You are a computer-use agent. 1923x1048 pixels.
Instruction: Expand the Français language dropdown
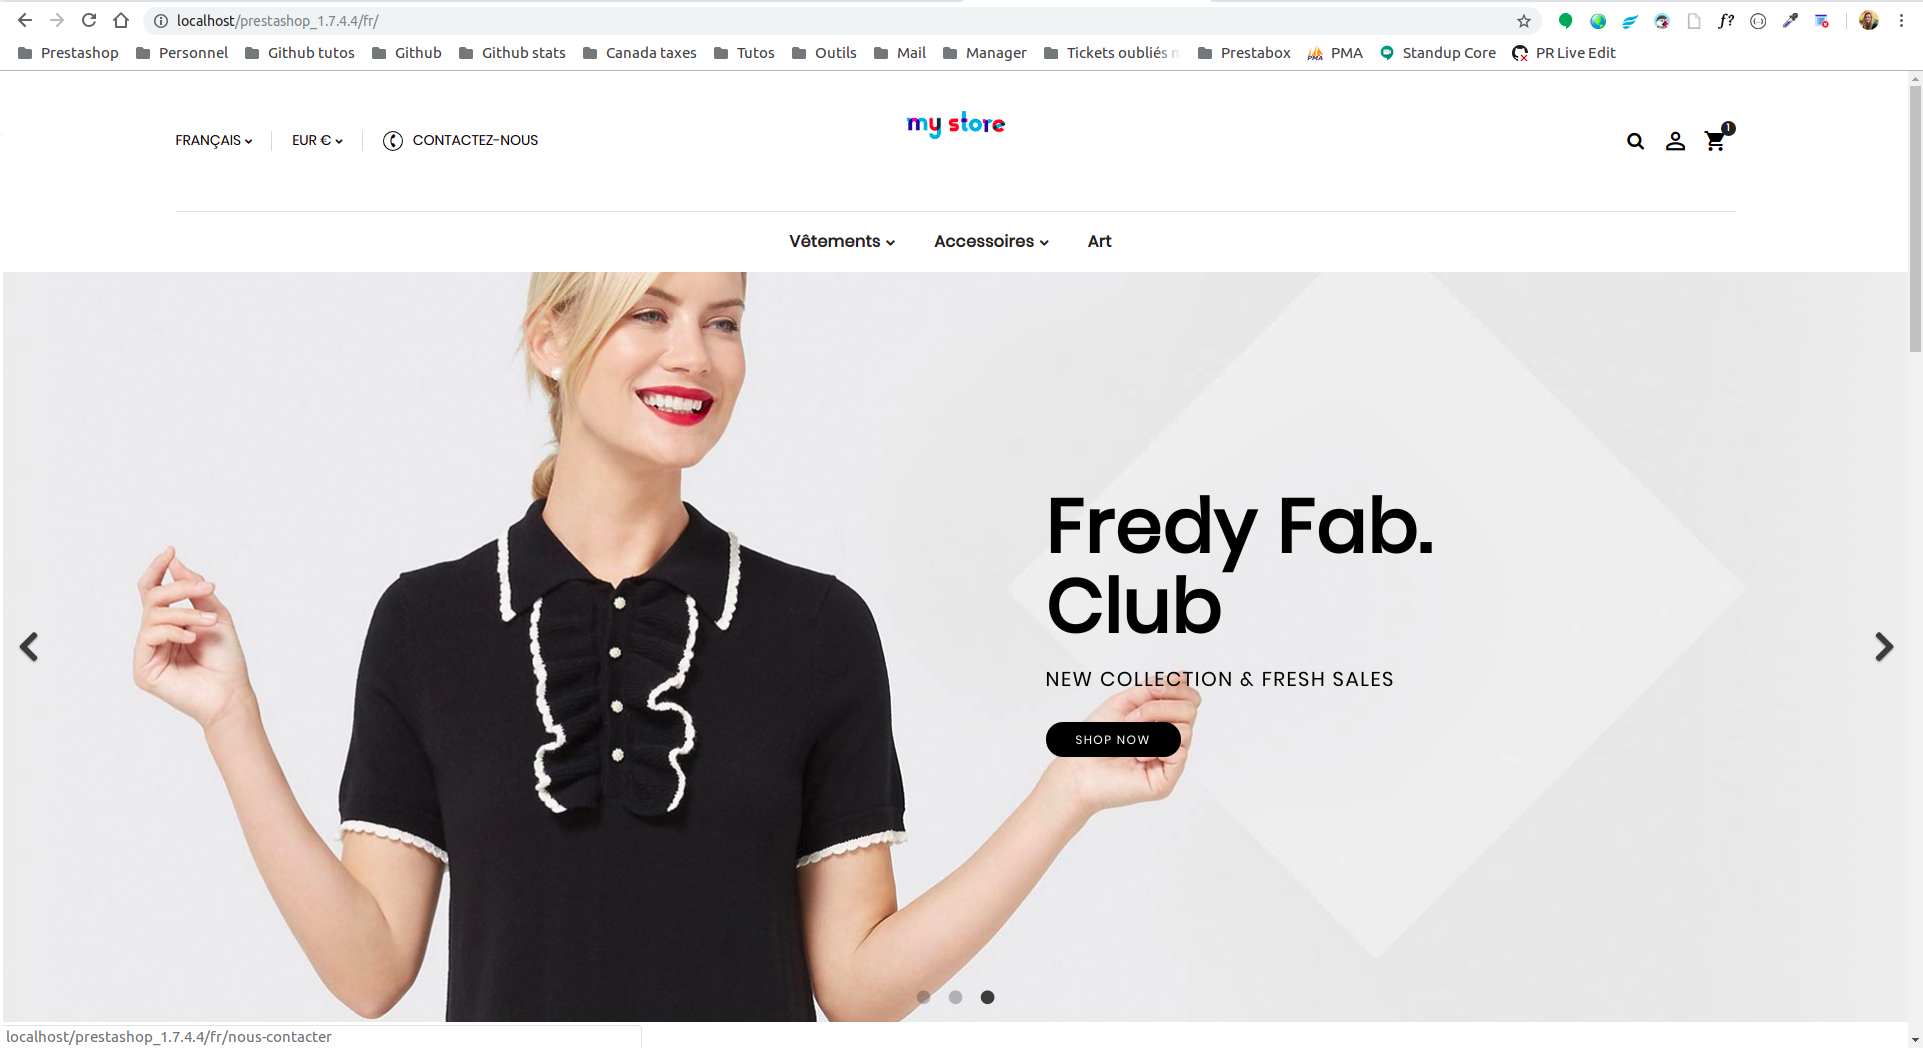(214, 140)
